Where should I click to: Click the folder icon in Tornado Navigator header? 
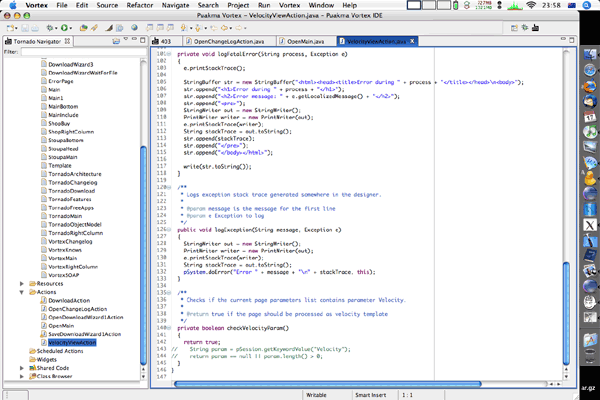coord(116,41)
